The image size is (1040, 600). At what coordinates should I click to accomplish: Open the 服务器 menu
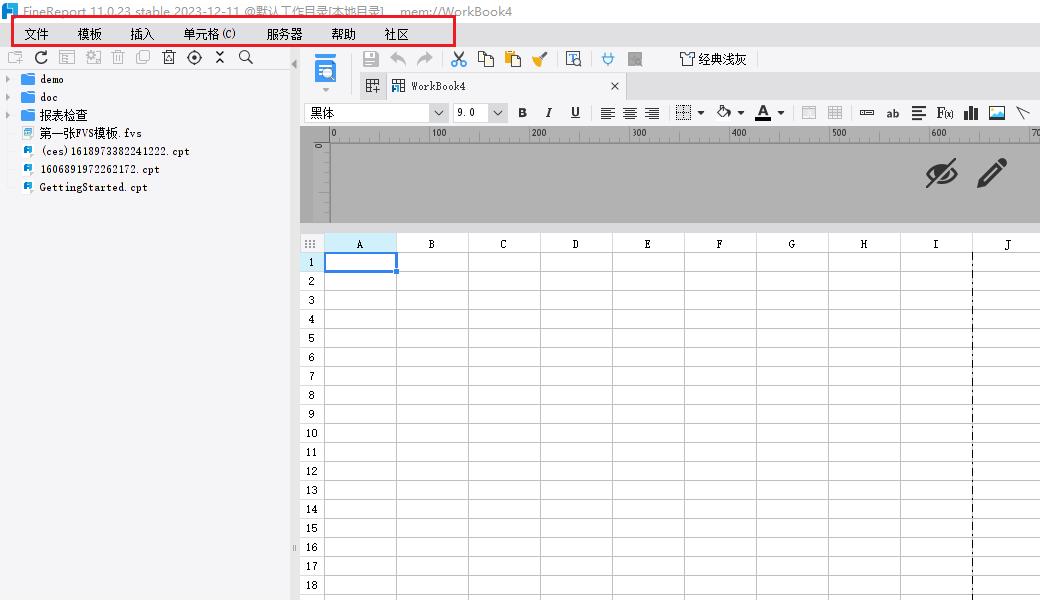(285, 34)
